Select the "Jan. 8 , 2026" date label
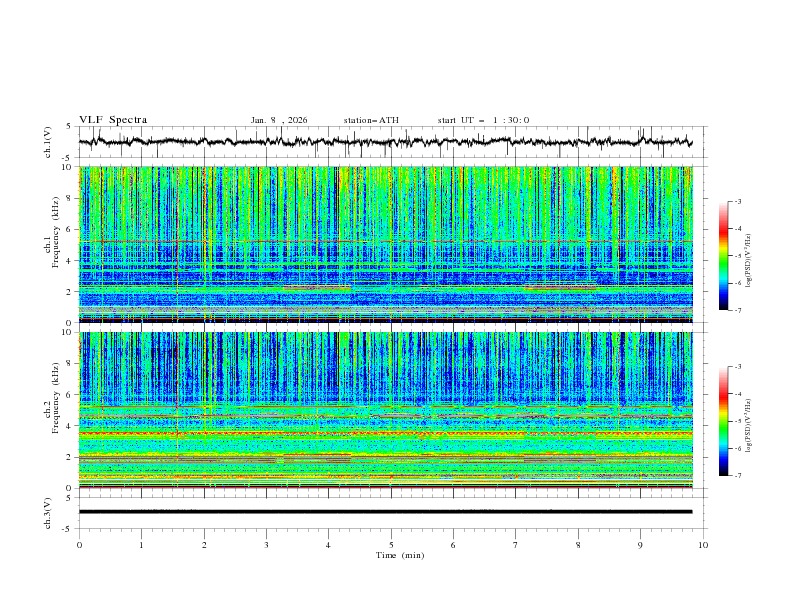 (x=279, y=120)
